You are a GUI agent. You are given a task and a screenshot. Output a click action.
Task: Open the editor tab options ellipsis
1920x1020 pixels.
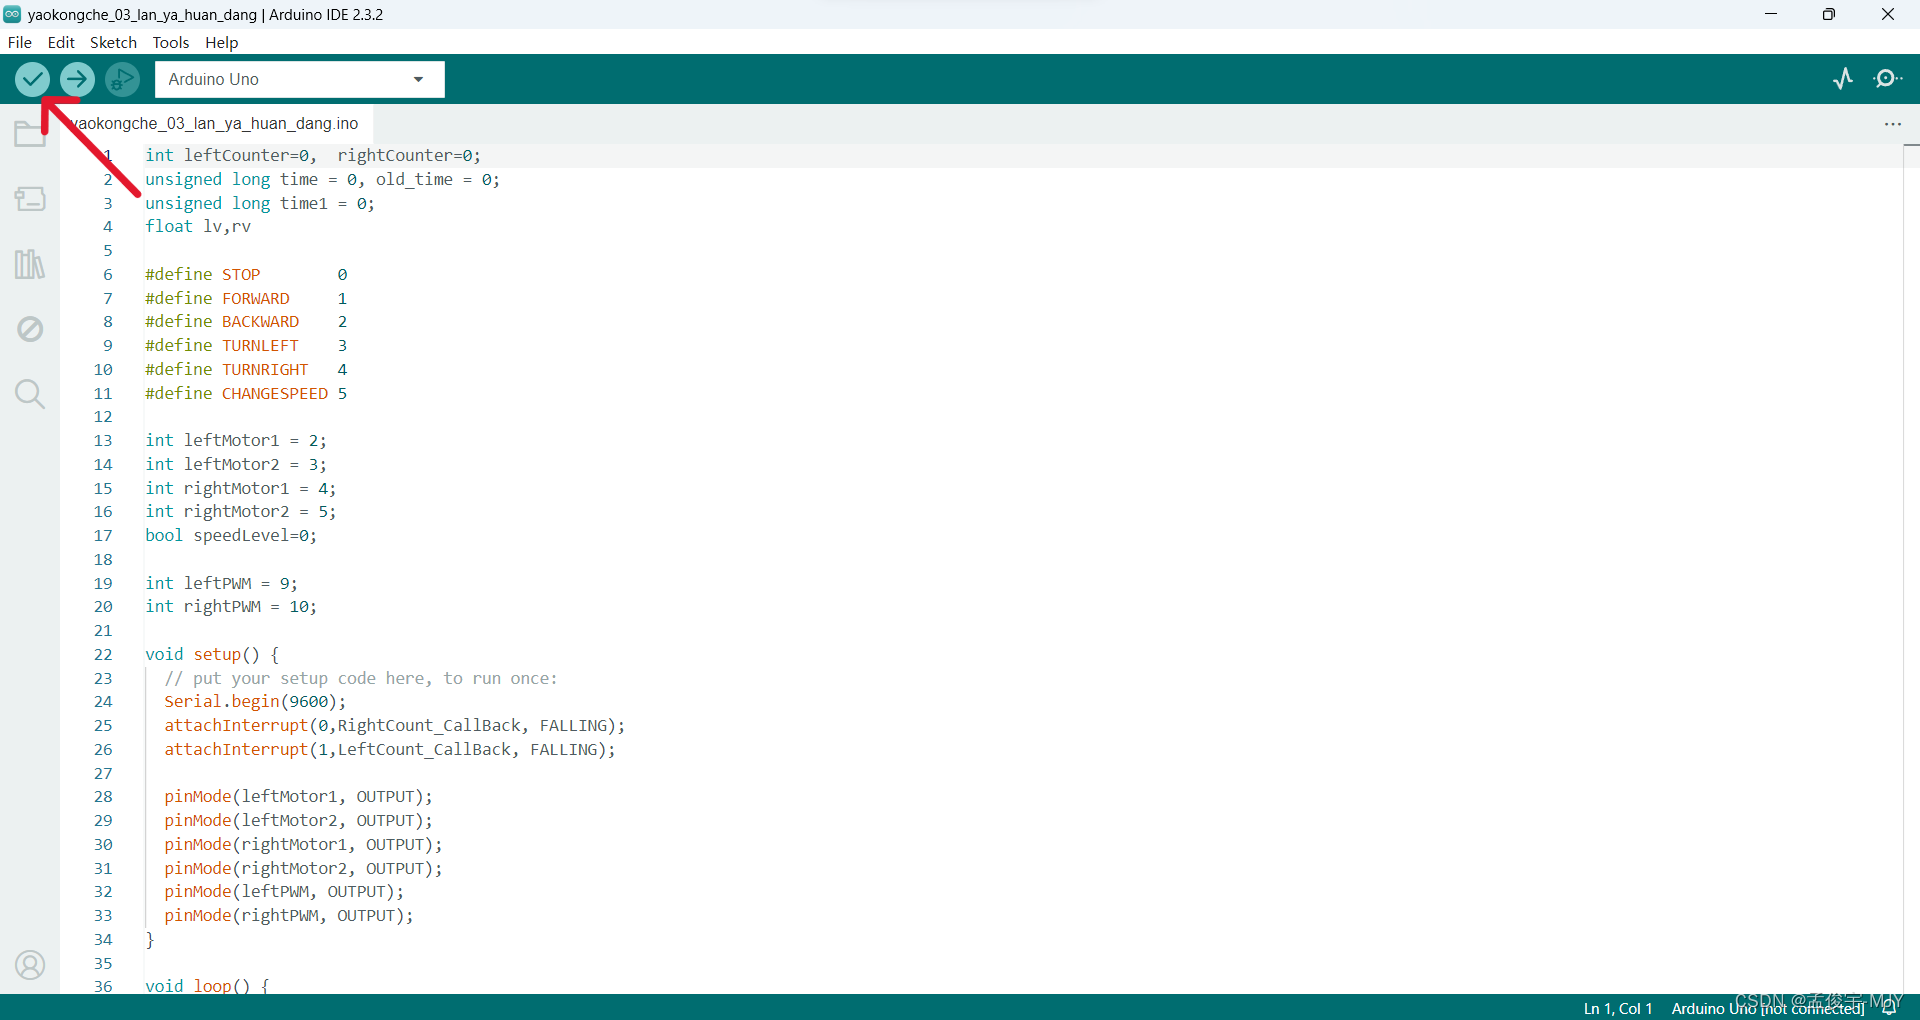click(x=1893, y=124)
